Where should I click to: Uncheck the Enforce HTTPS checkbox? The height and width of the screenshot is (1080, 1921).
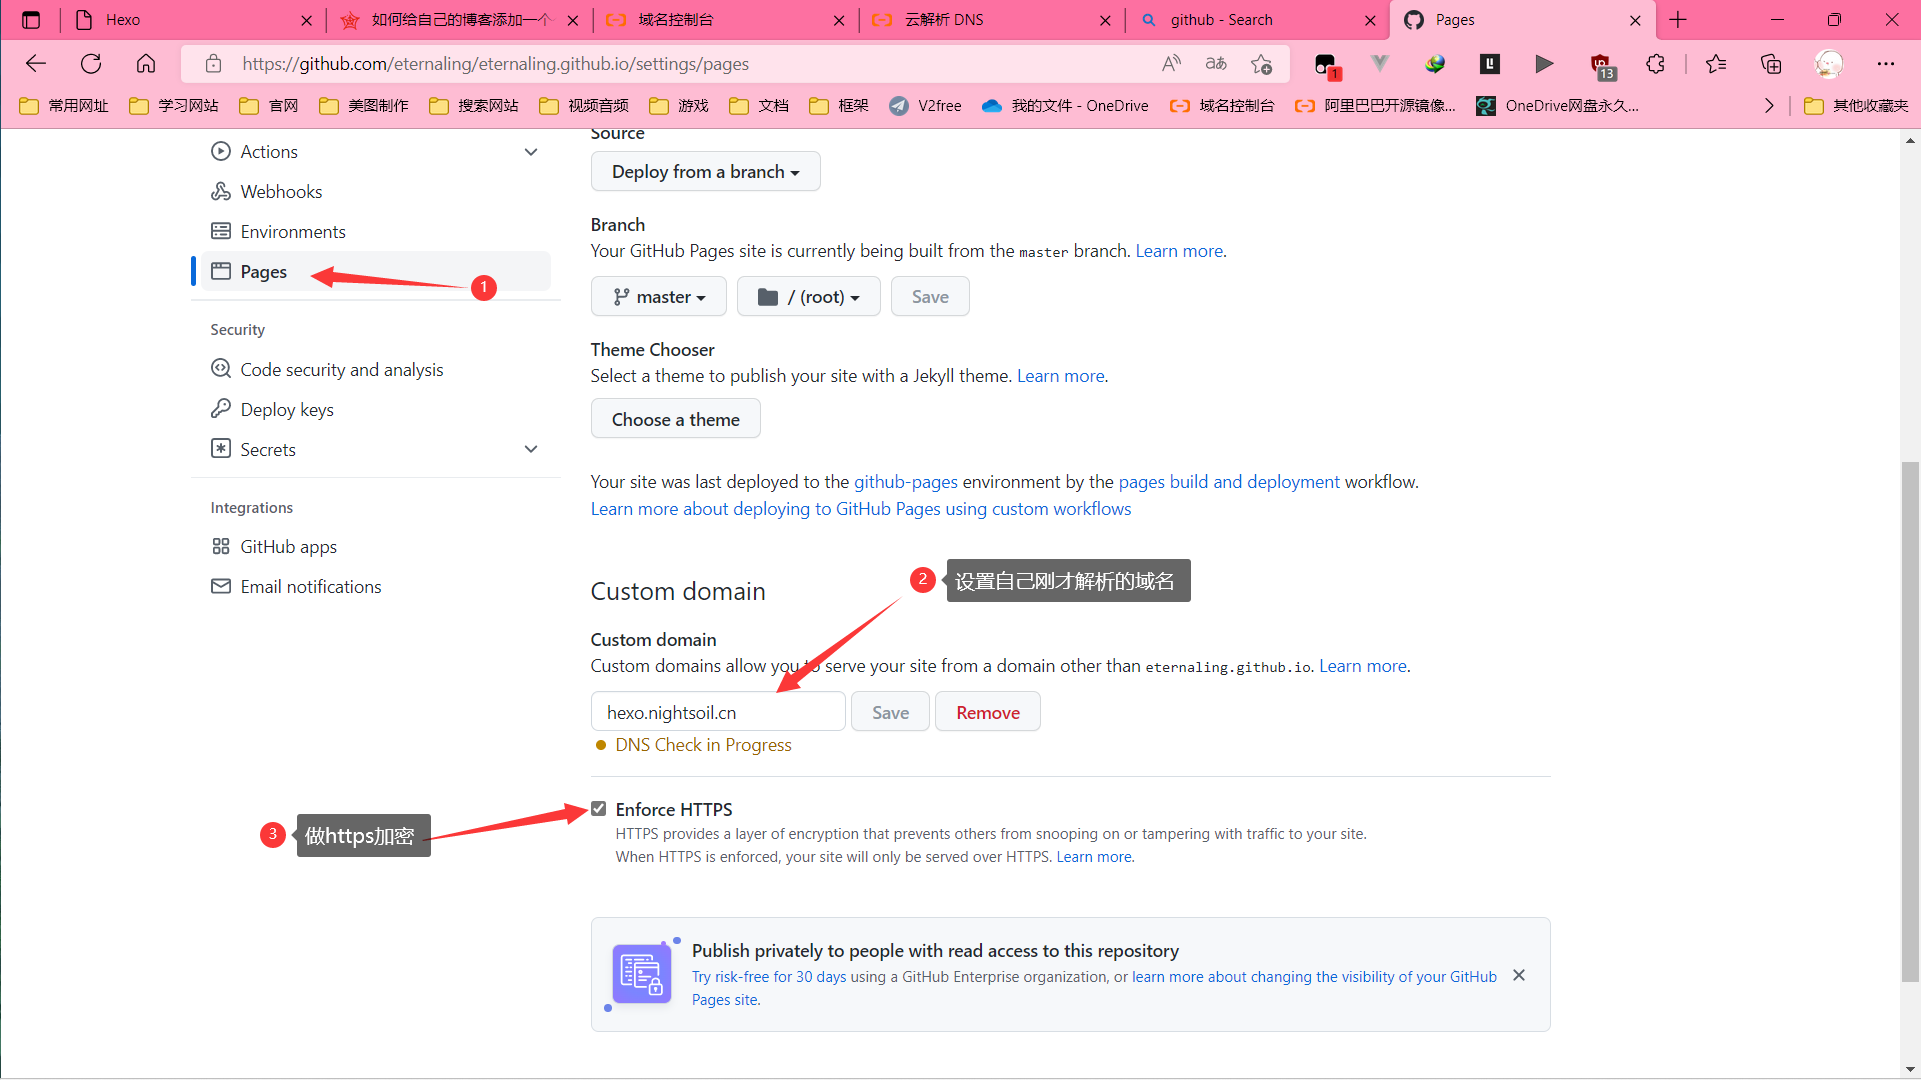pyautogui.click(x=599, y=809)
